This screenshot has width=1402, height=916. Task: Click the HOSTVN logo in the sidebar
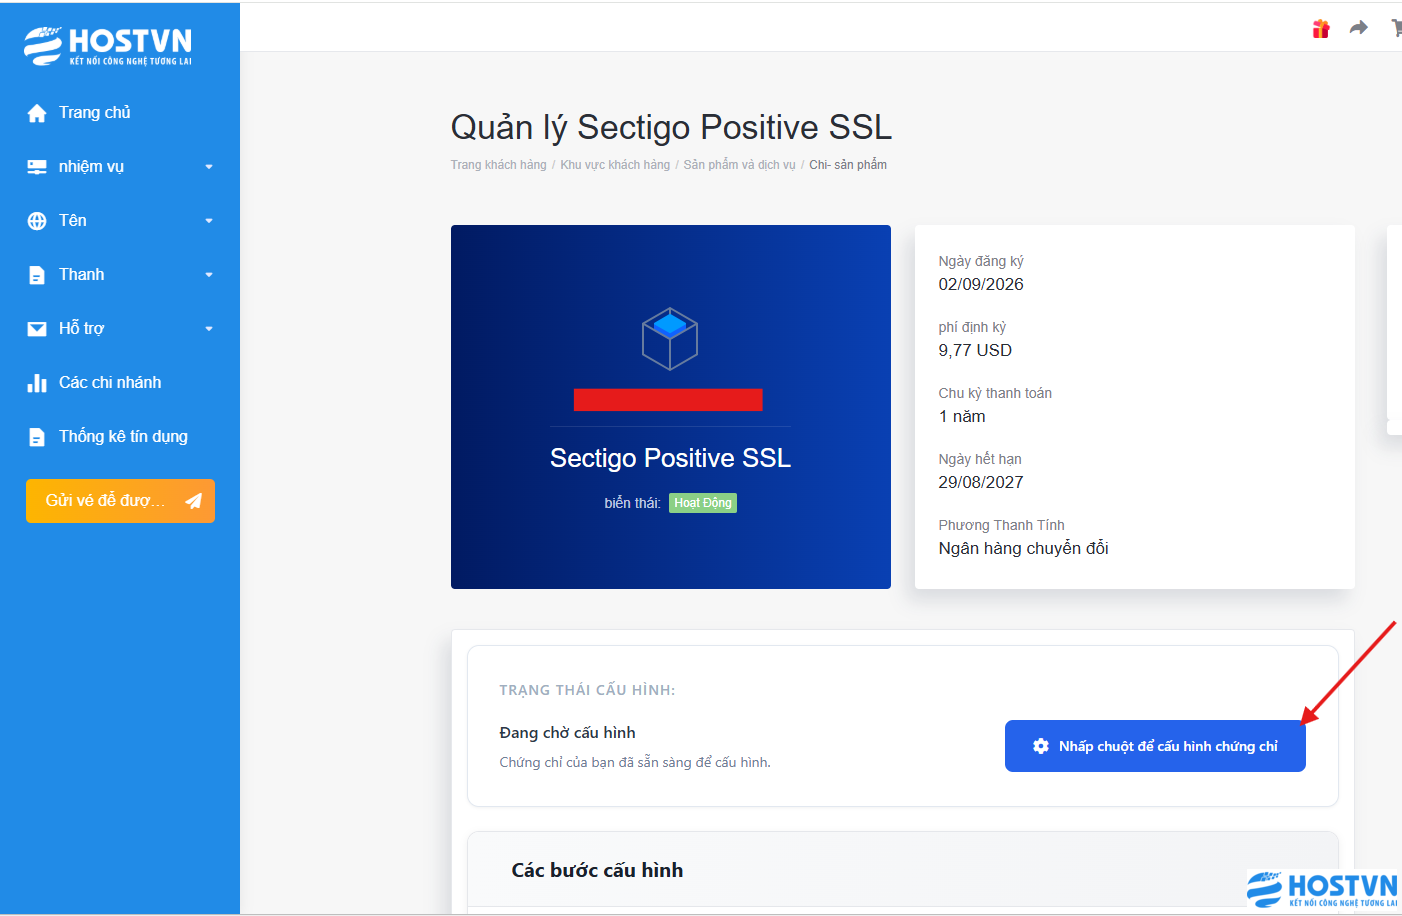(108, 46)
